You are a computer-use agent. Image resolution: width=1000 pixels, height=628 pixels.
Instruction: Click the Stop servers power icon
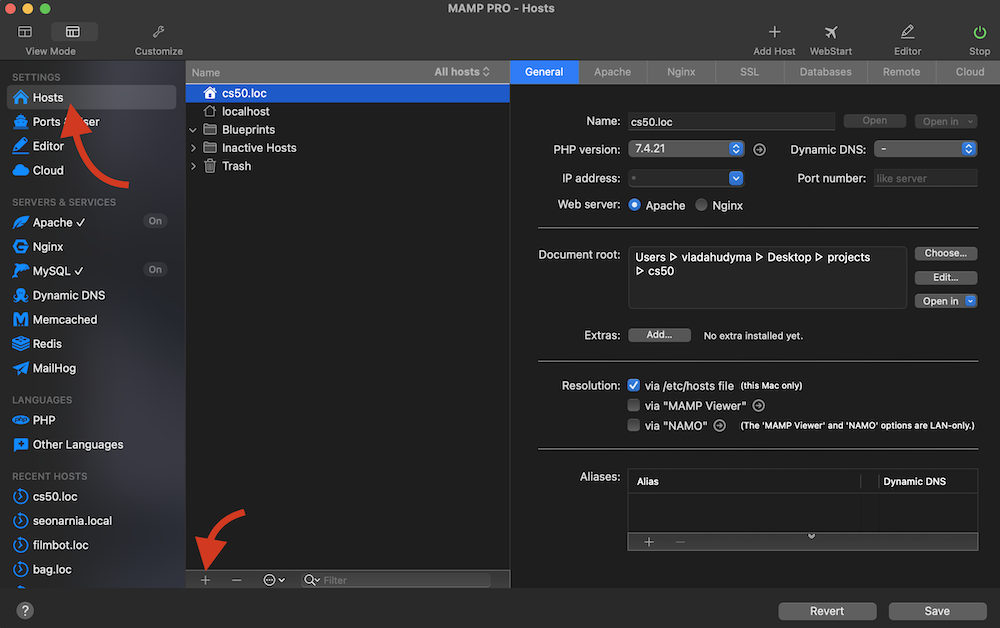click(979, 33)
